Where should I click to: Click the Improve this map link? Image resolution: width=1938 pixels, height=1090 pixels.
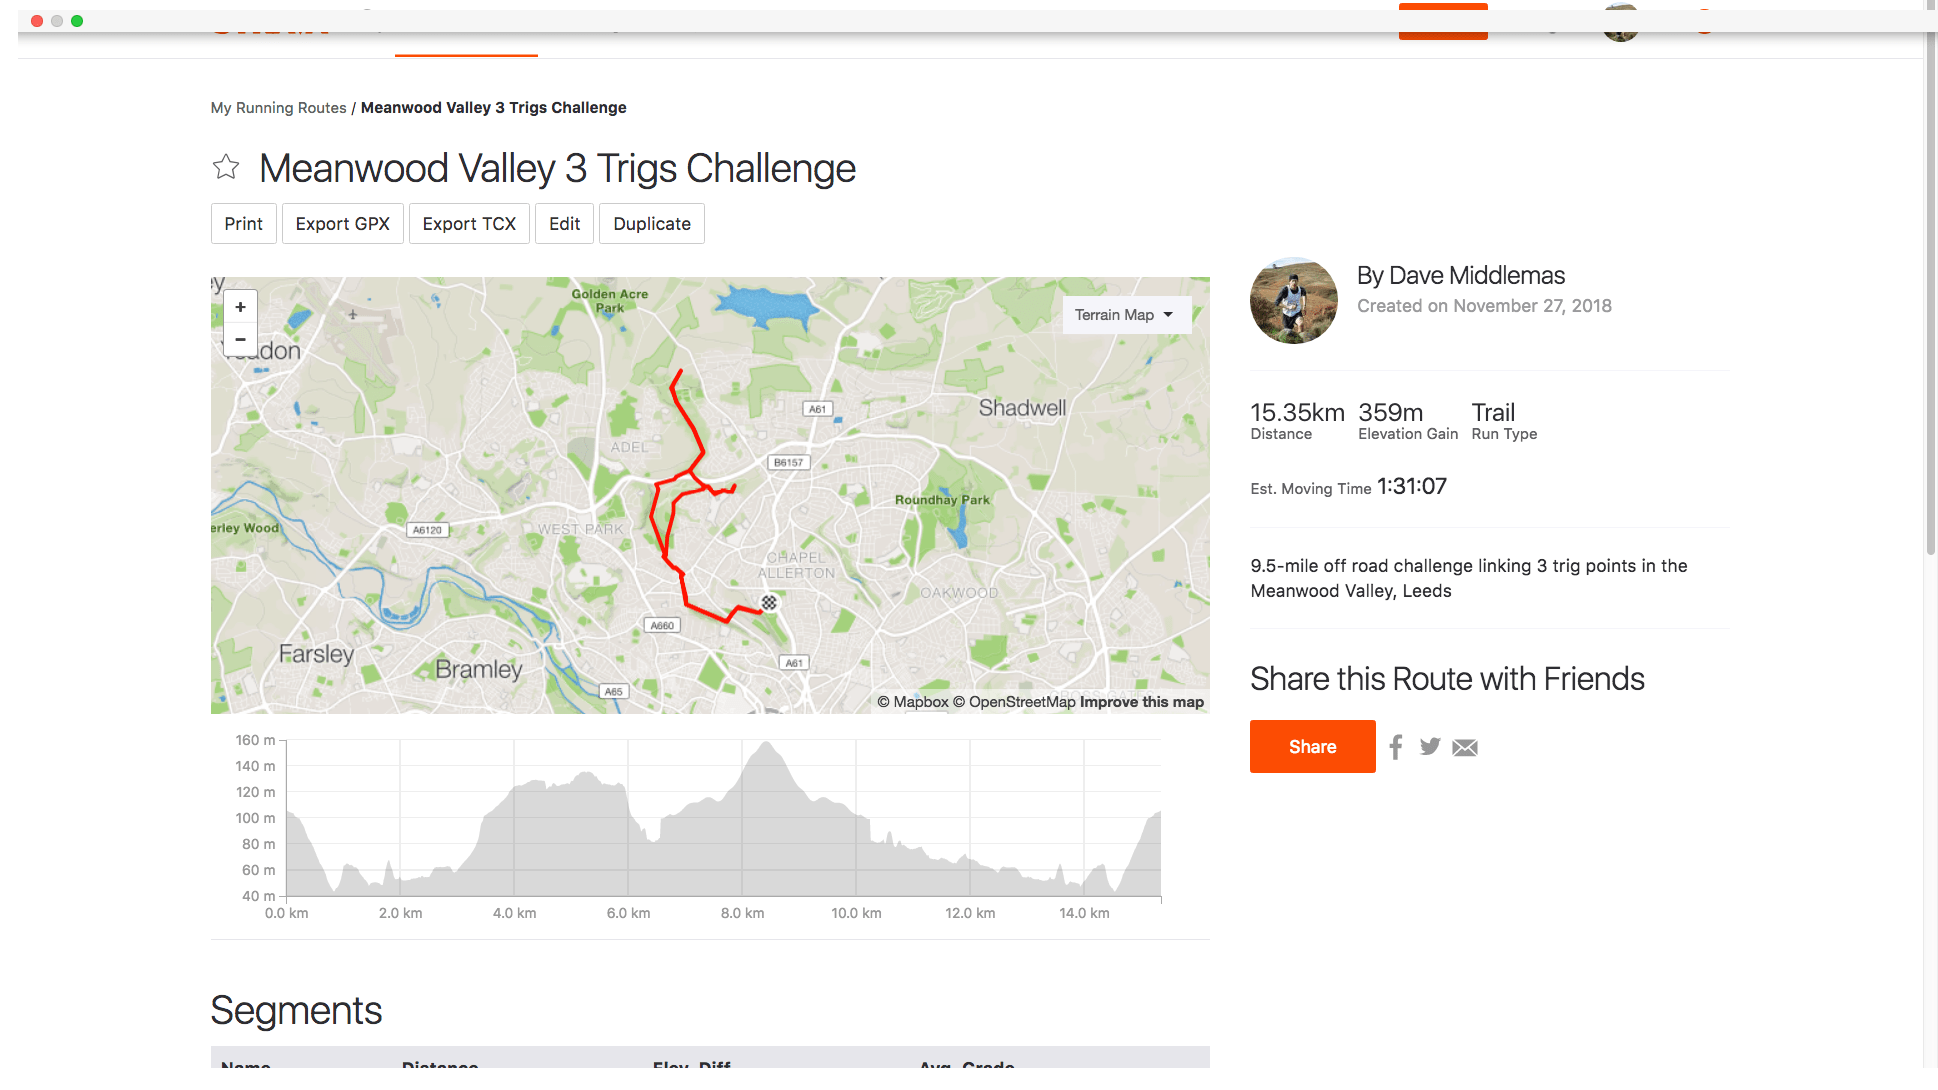(x=1141, y=702)
